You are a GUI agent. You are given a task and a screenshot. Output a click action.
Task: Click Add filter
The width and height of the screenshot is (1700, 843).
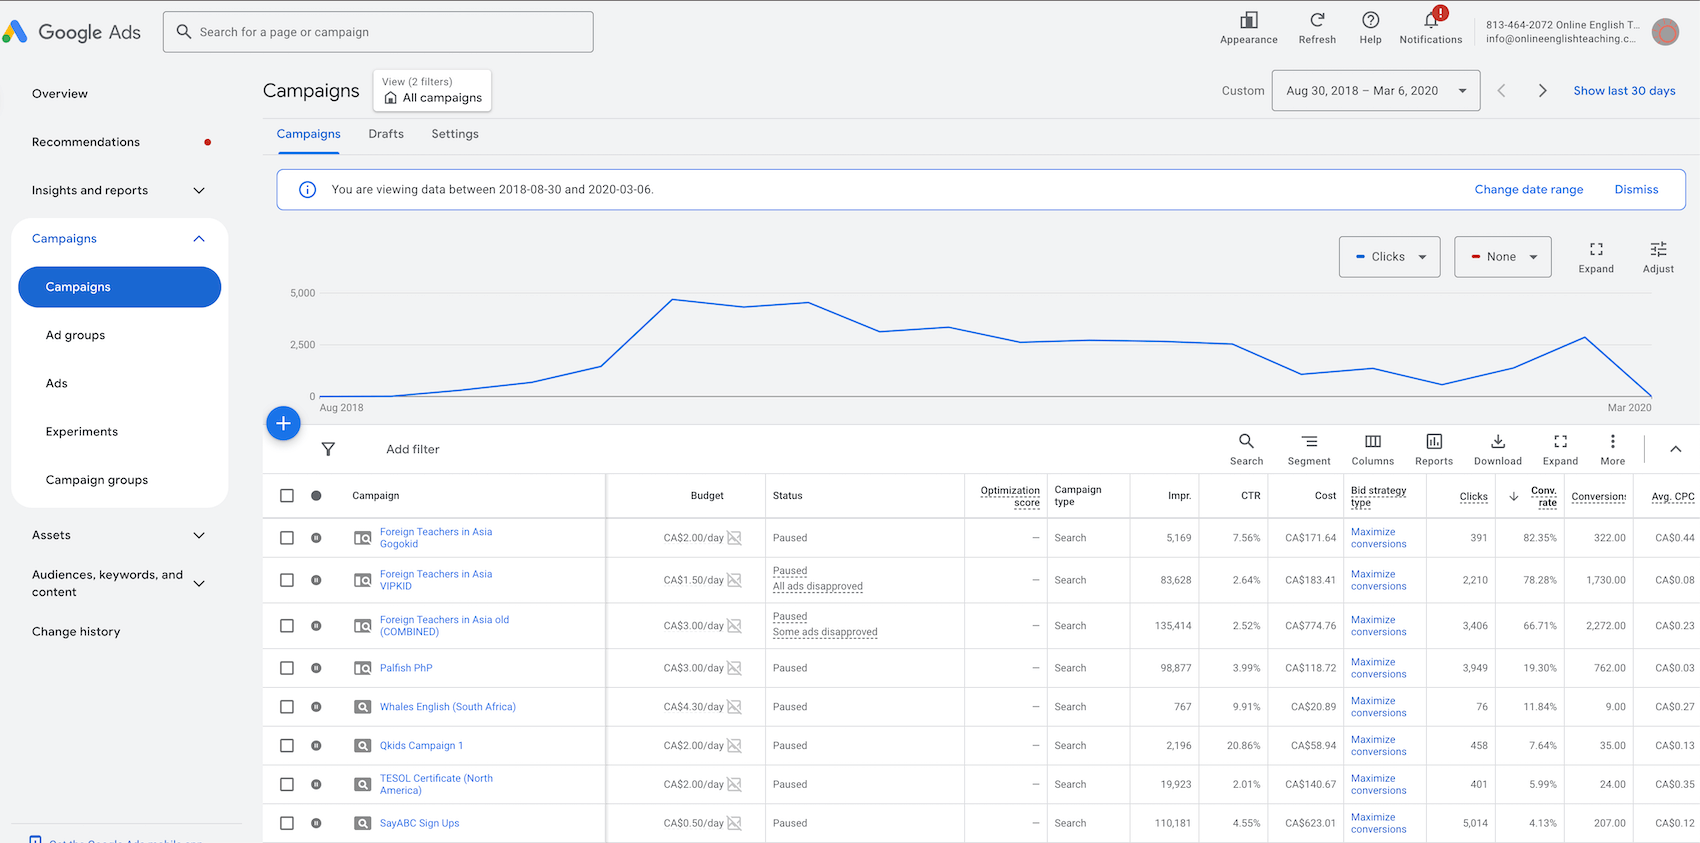(x=413, y=450)
